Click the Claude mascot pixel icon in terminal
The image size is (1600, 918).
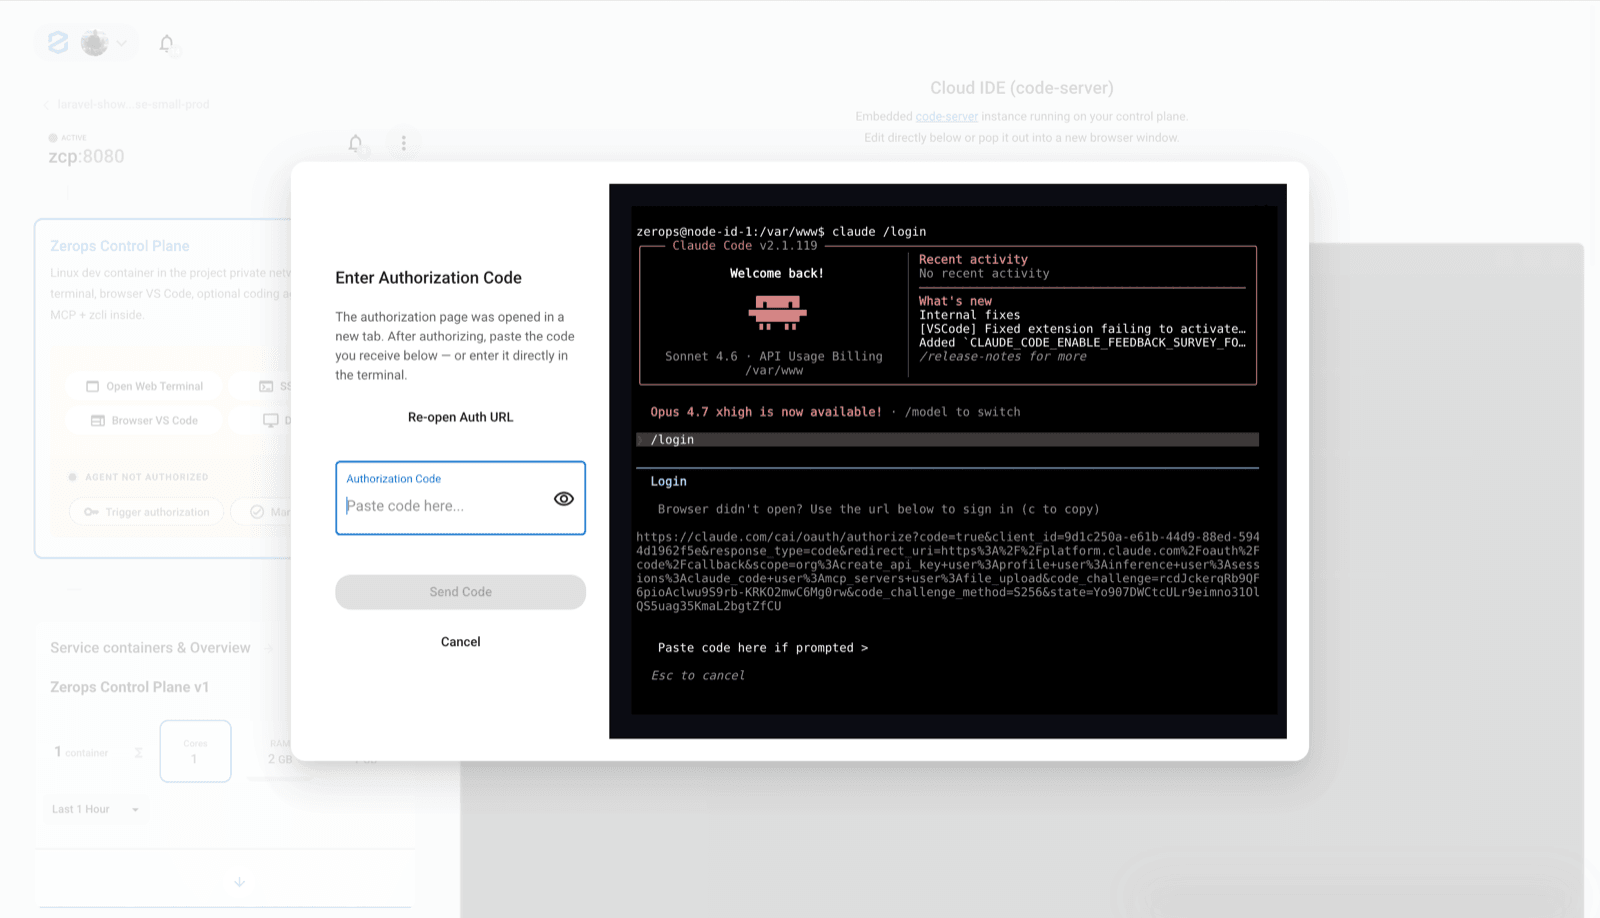coord(777,313)
